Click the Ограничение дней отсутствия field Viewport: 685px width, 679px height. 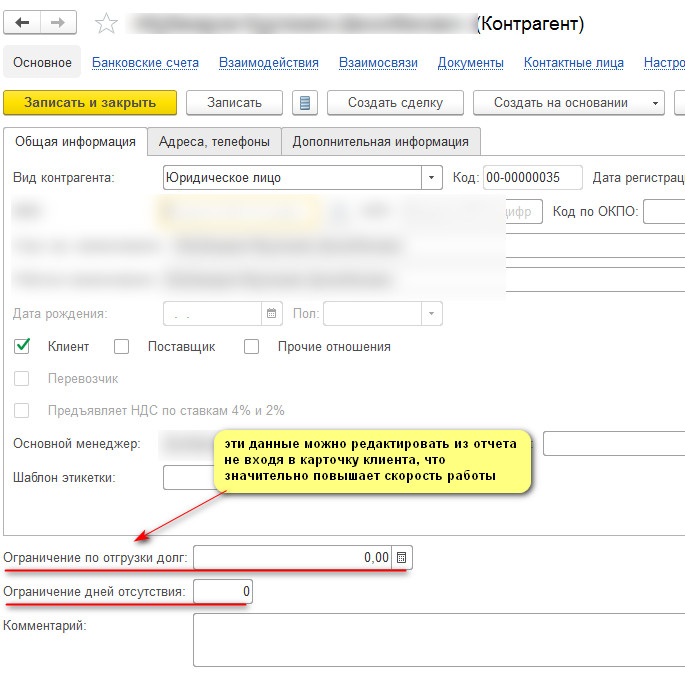coord(223,592)
